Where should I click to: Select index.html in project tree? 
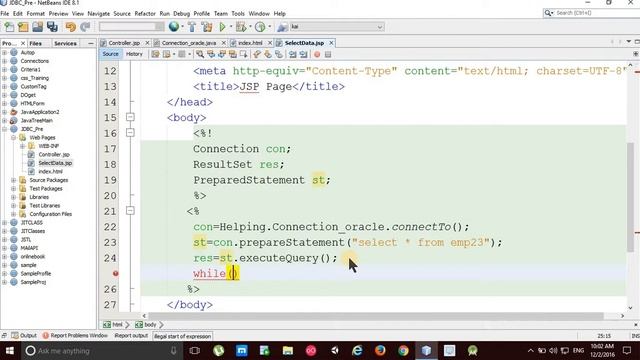pos(50,171)
